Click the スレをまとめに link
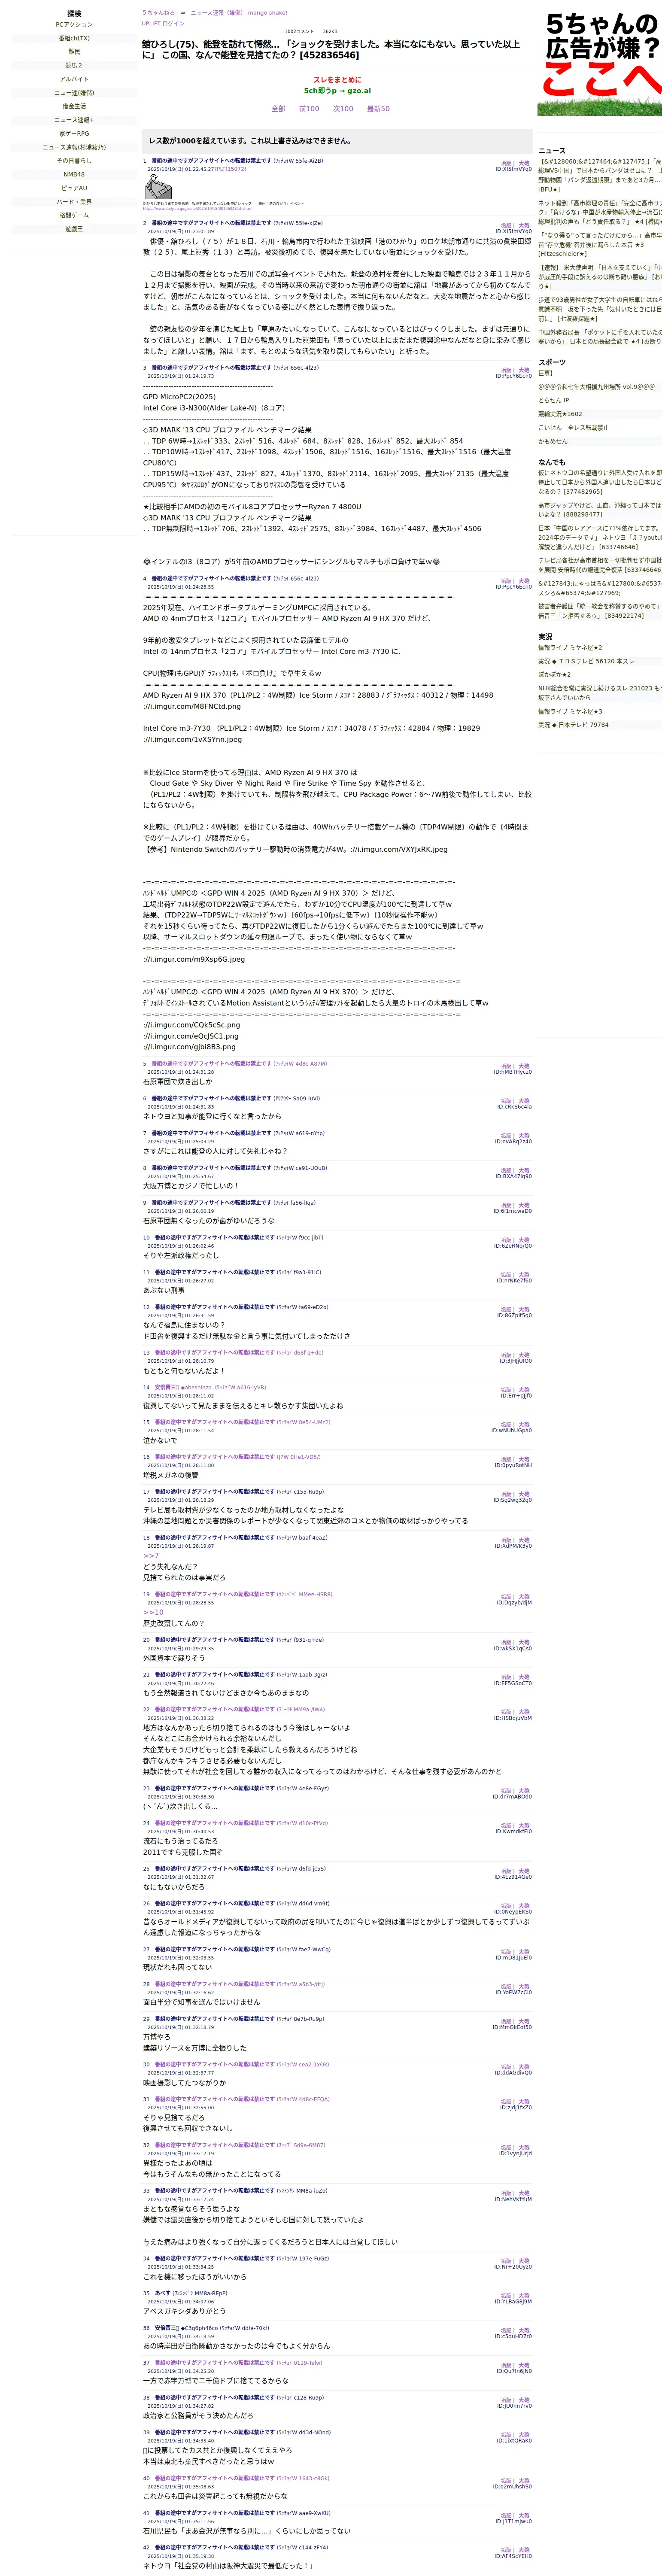Image resolution: width=662 pixels, height=2576 pixels. coord(337,80)
